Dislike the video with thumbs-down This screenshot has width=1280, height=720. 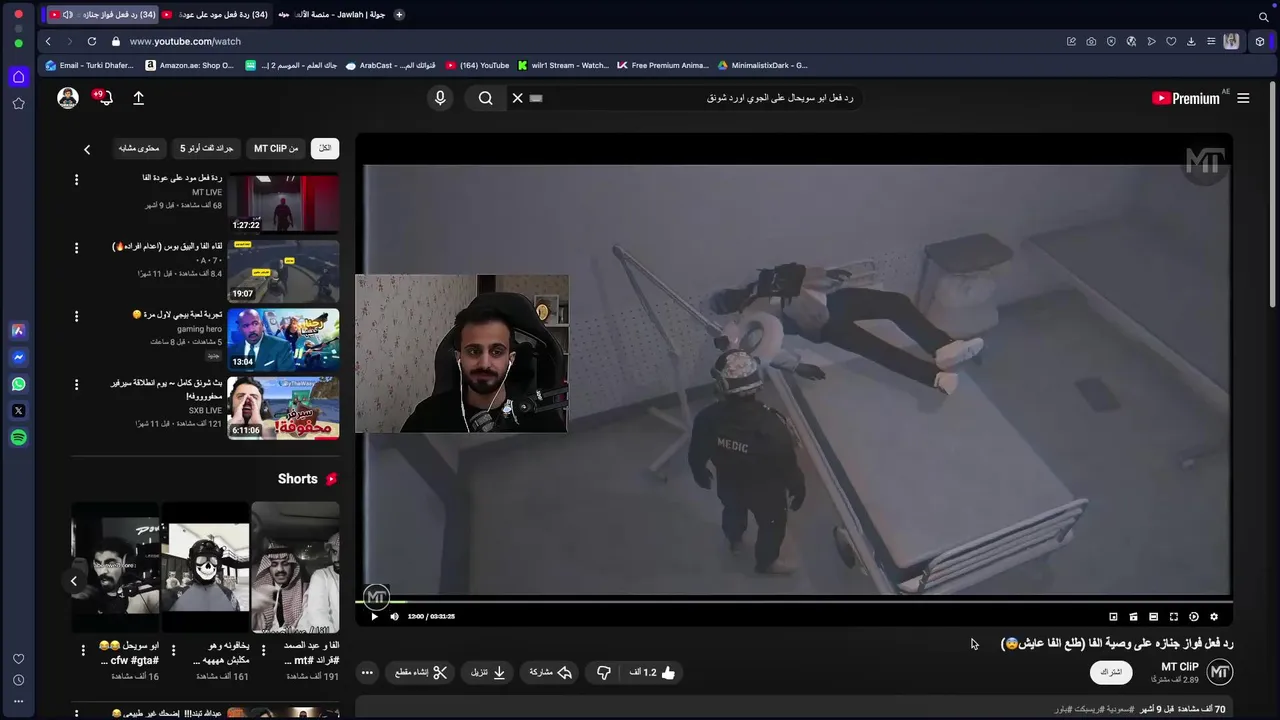604,672
